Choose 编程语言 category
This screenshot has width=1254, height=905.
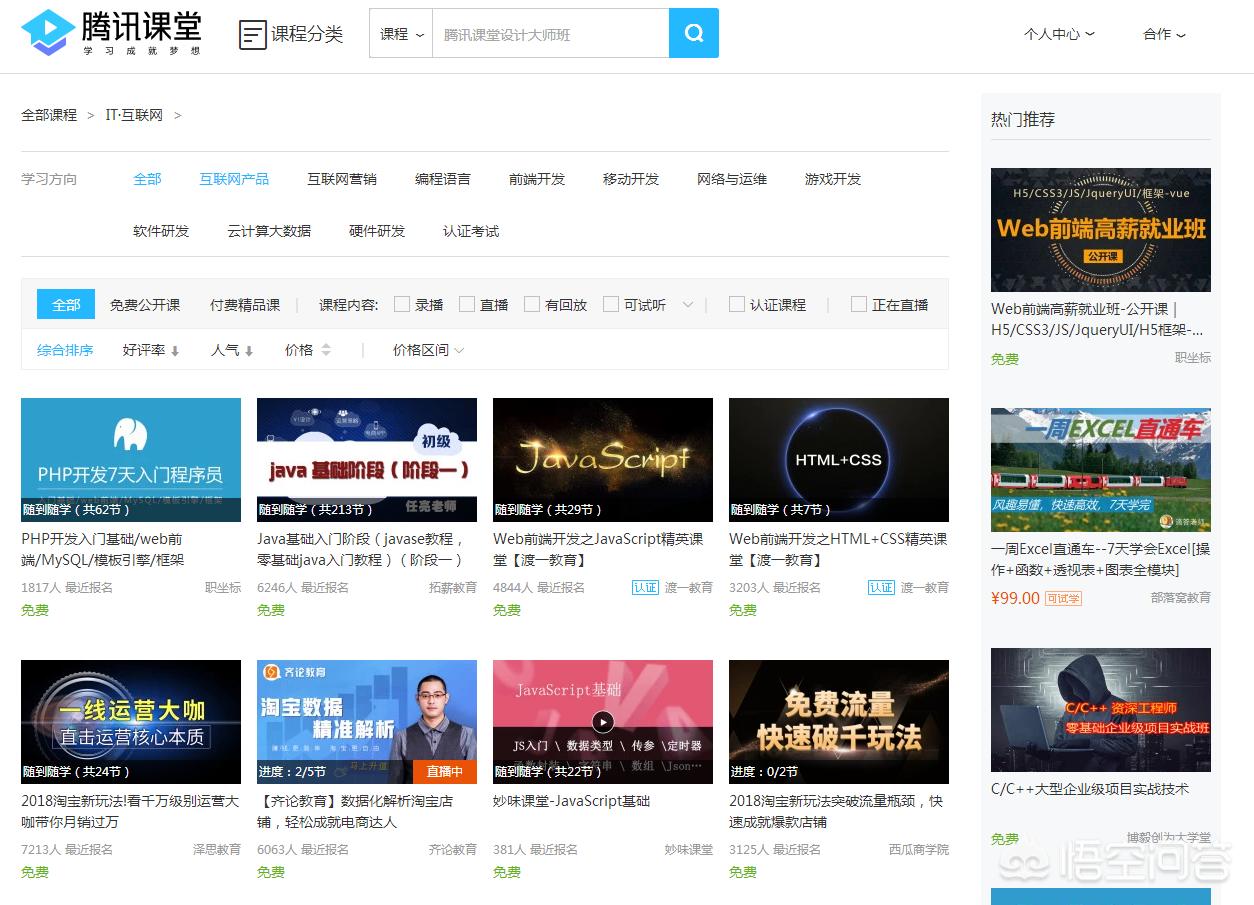(443, 179)
